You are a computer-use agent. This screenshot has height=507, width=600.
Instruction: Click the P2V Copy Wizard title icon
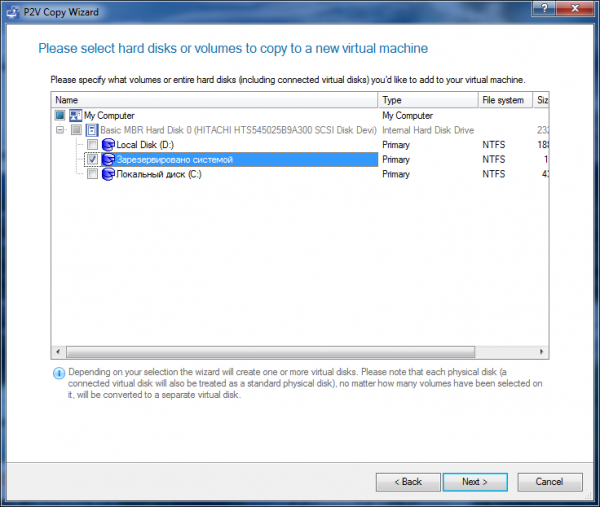point(13,12)
